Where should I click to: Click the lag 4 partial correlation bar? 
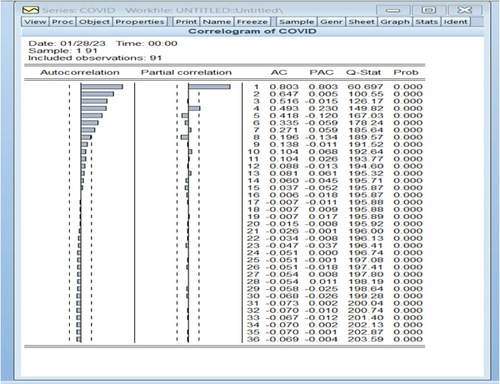coord(194,108)
